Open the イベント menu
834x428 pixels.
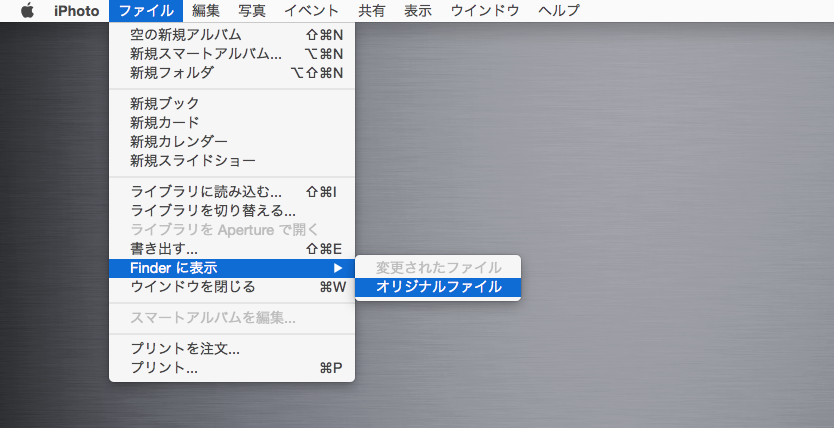312,11
